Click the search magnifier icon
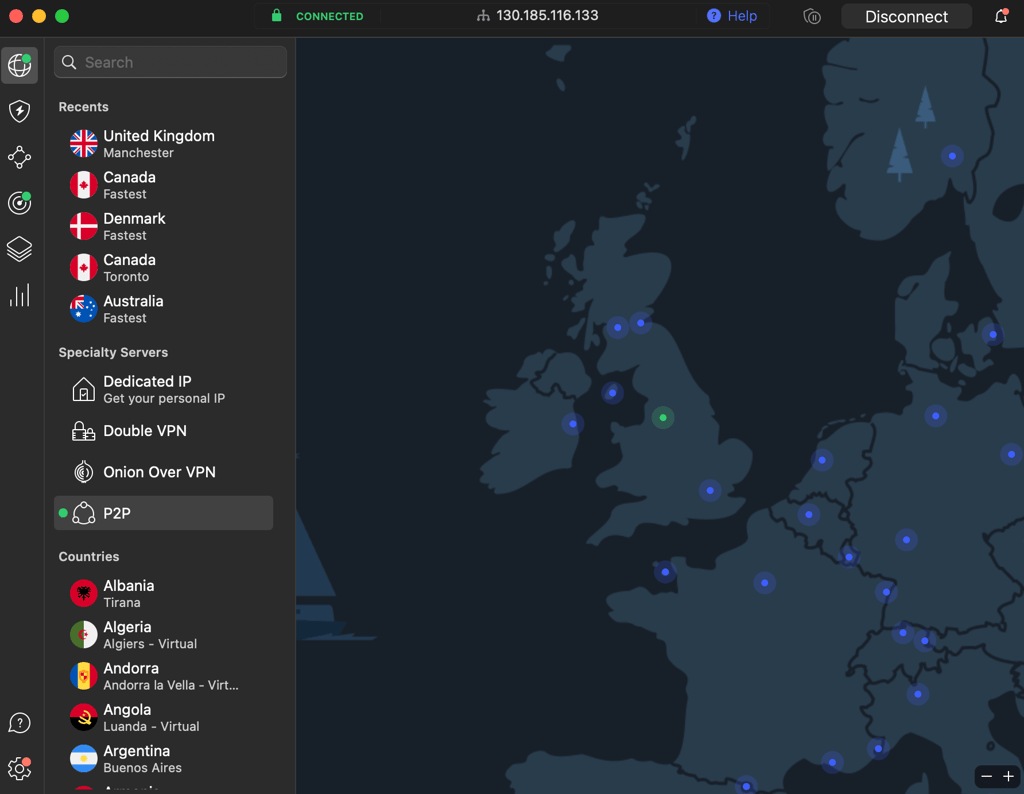The image size is (1024, 794). (x=69, y=62)
